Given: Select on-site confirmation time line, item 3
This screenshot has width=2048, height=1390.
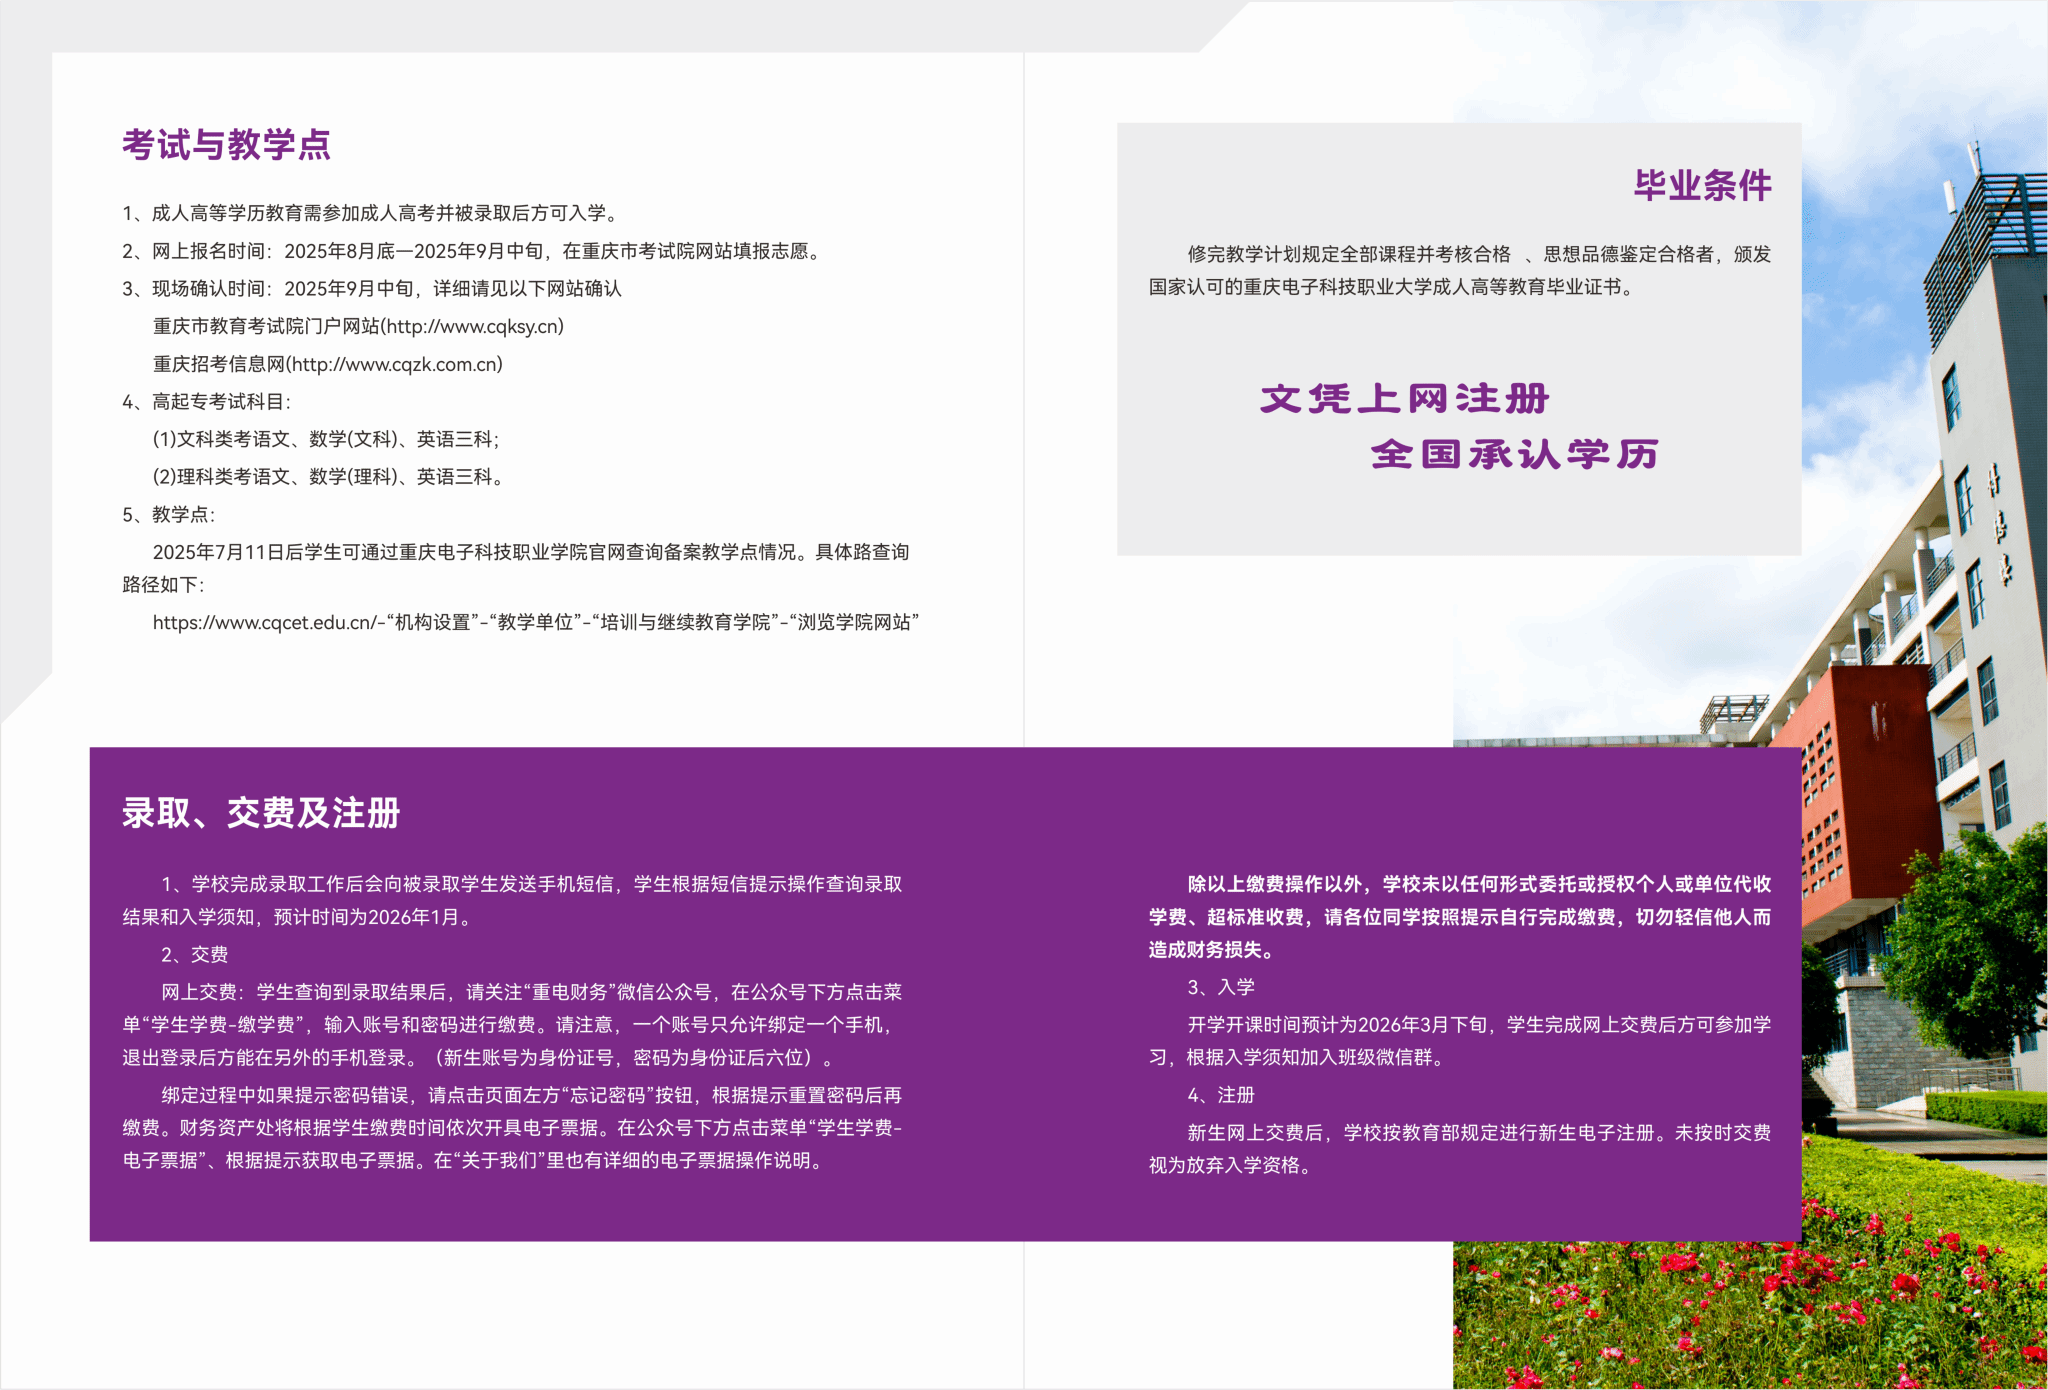Looking at the screenshot, I should tap(371, 289).
